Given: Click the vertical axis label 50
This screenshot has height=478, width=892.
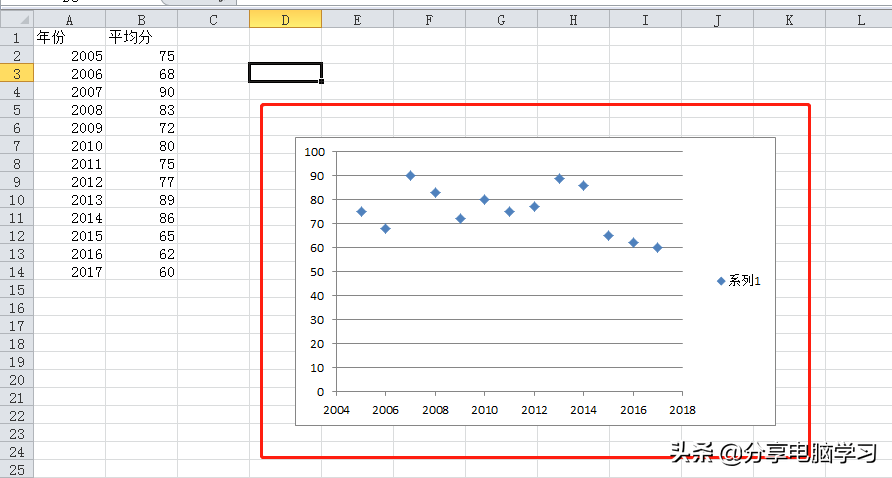Looking at the screenshot, I should tap(317, 272).
